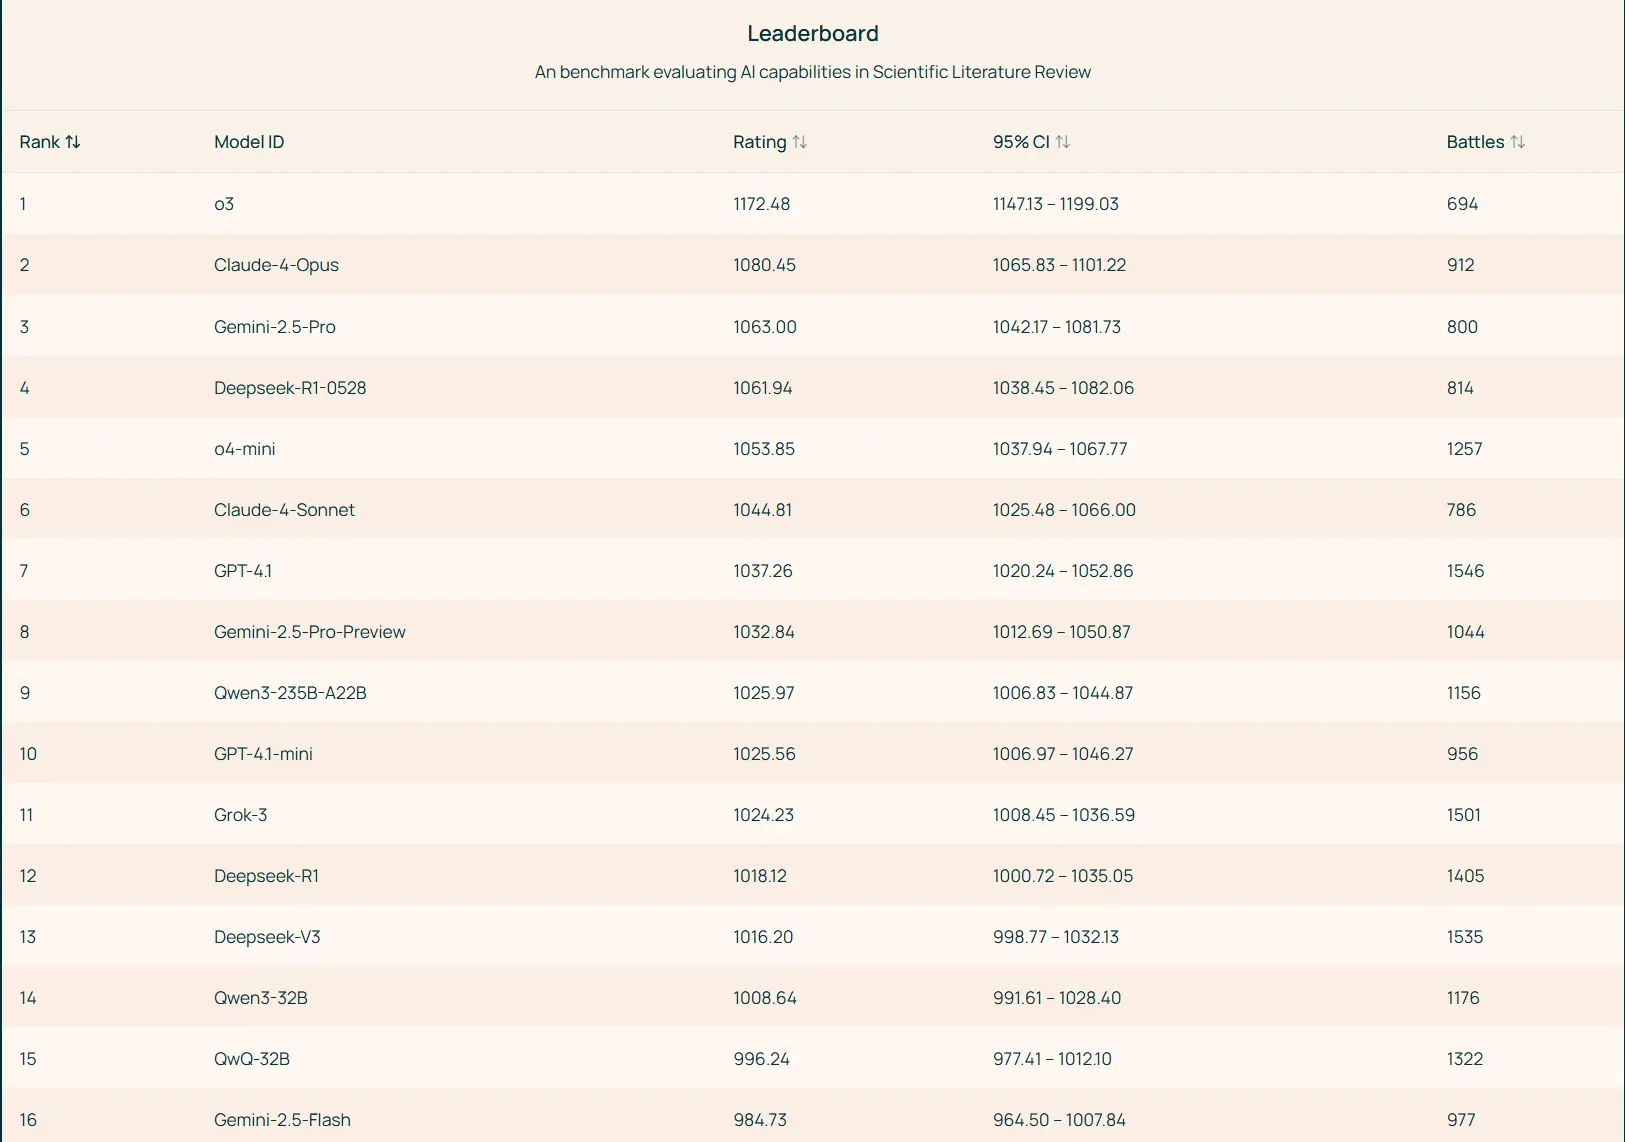Select the o3 model row

point(224,204)
